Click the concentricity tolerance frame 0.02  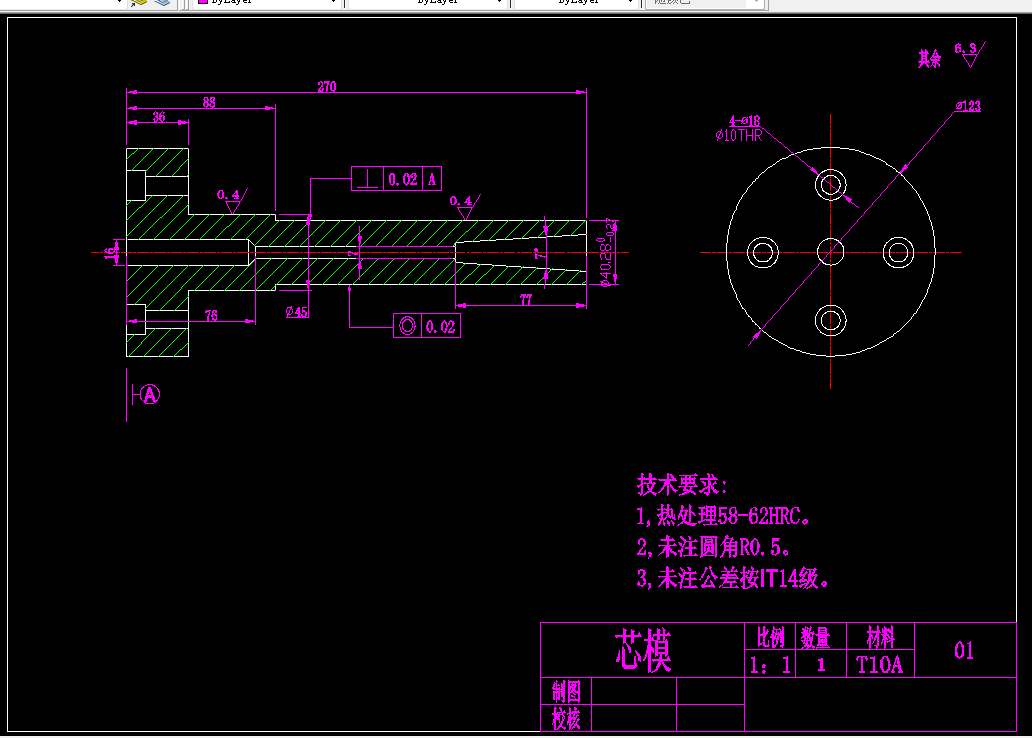tap(426, 327)
